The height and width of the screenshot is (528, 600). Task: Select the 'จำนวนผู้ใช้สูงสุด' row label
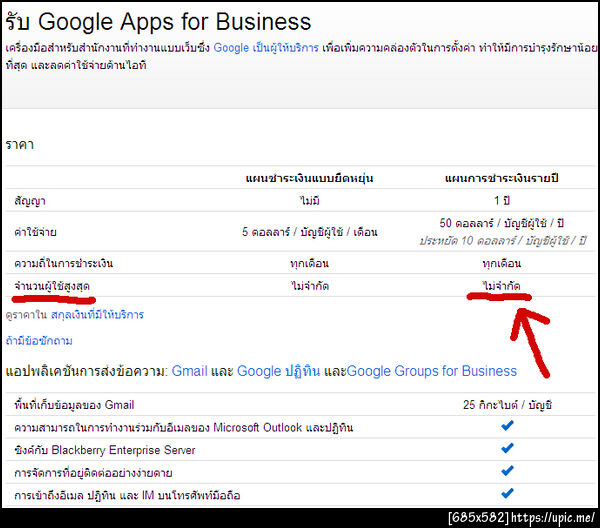tap(52, 286)
